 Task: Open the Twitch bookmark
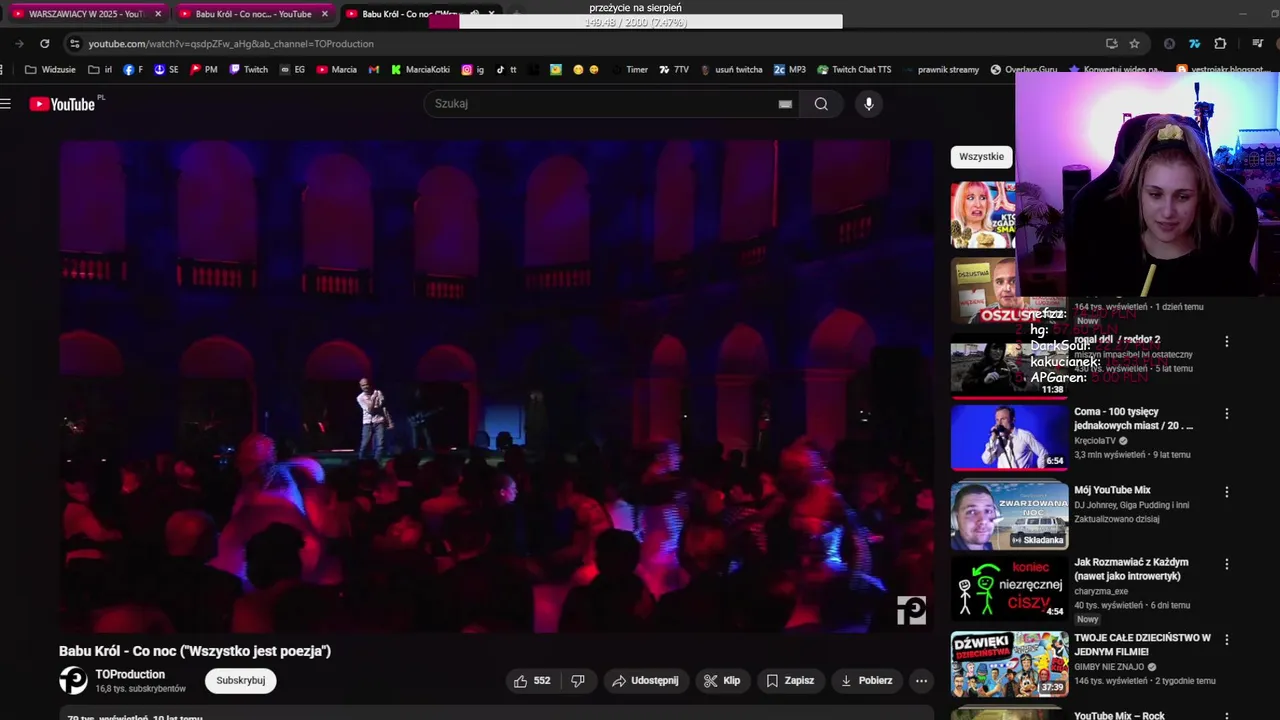pyautogui.click(x=249, y=70)
